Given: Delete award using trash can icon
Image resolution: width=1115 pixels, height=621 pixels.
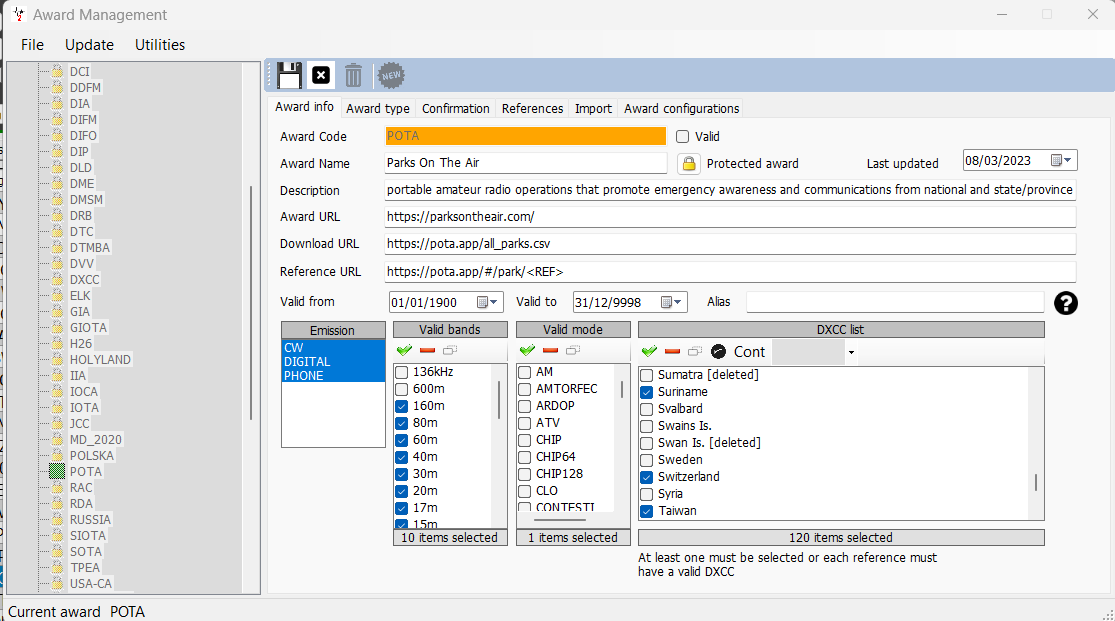Looking at the screenshot, I should pos(353,75).
